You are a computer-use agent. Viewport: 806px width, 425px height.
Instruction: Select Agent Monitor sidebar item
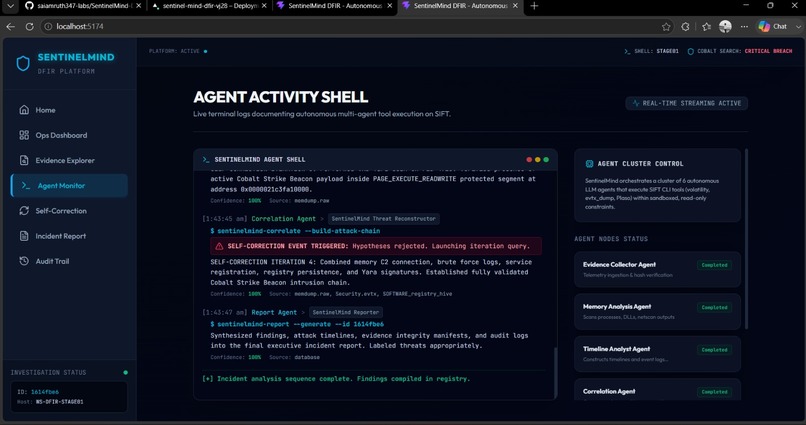(69, 186)
